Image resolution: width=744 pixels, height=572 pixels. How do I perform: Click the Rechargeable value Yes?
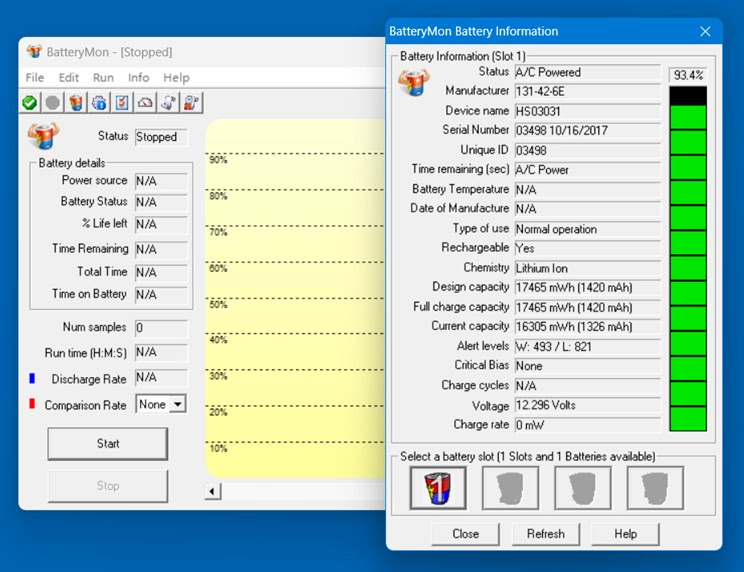click(x=587, y=248)
